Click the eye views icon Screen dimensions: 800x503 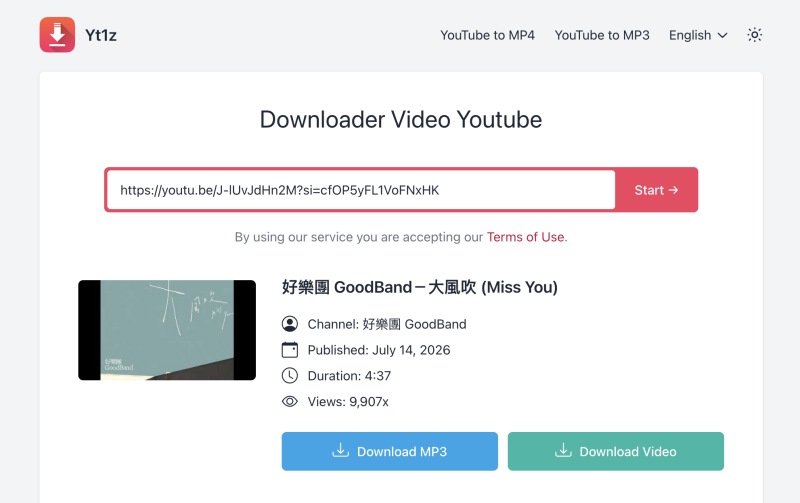point(290,401)
